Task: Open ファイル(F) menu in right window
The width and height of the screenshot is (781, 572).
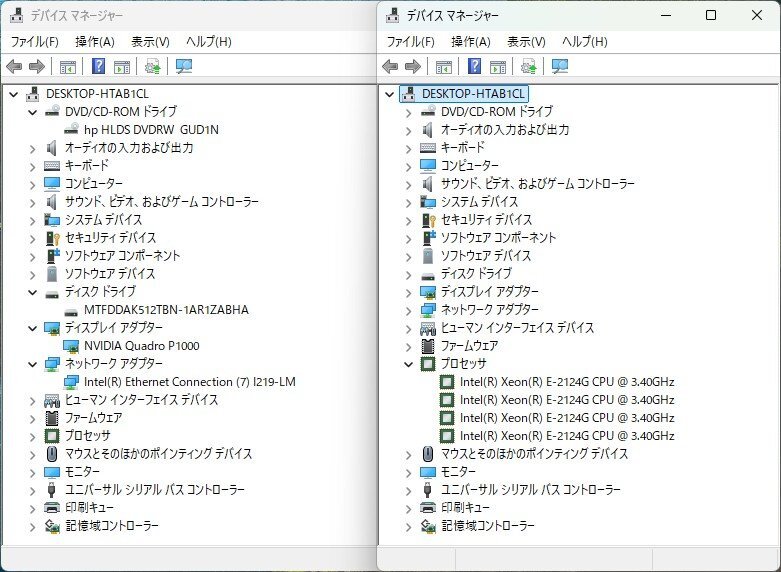Action: [x=410, y=42]
